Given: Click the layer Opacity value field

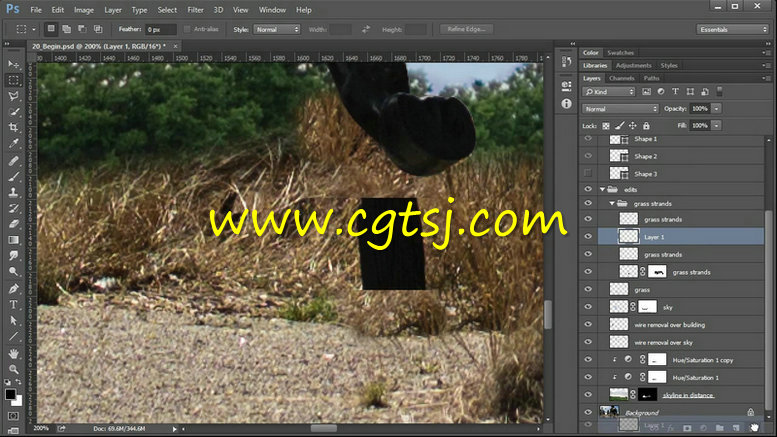Looking at the screenshot, I should [x=700, y=109].
